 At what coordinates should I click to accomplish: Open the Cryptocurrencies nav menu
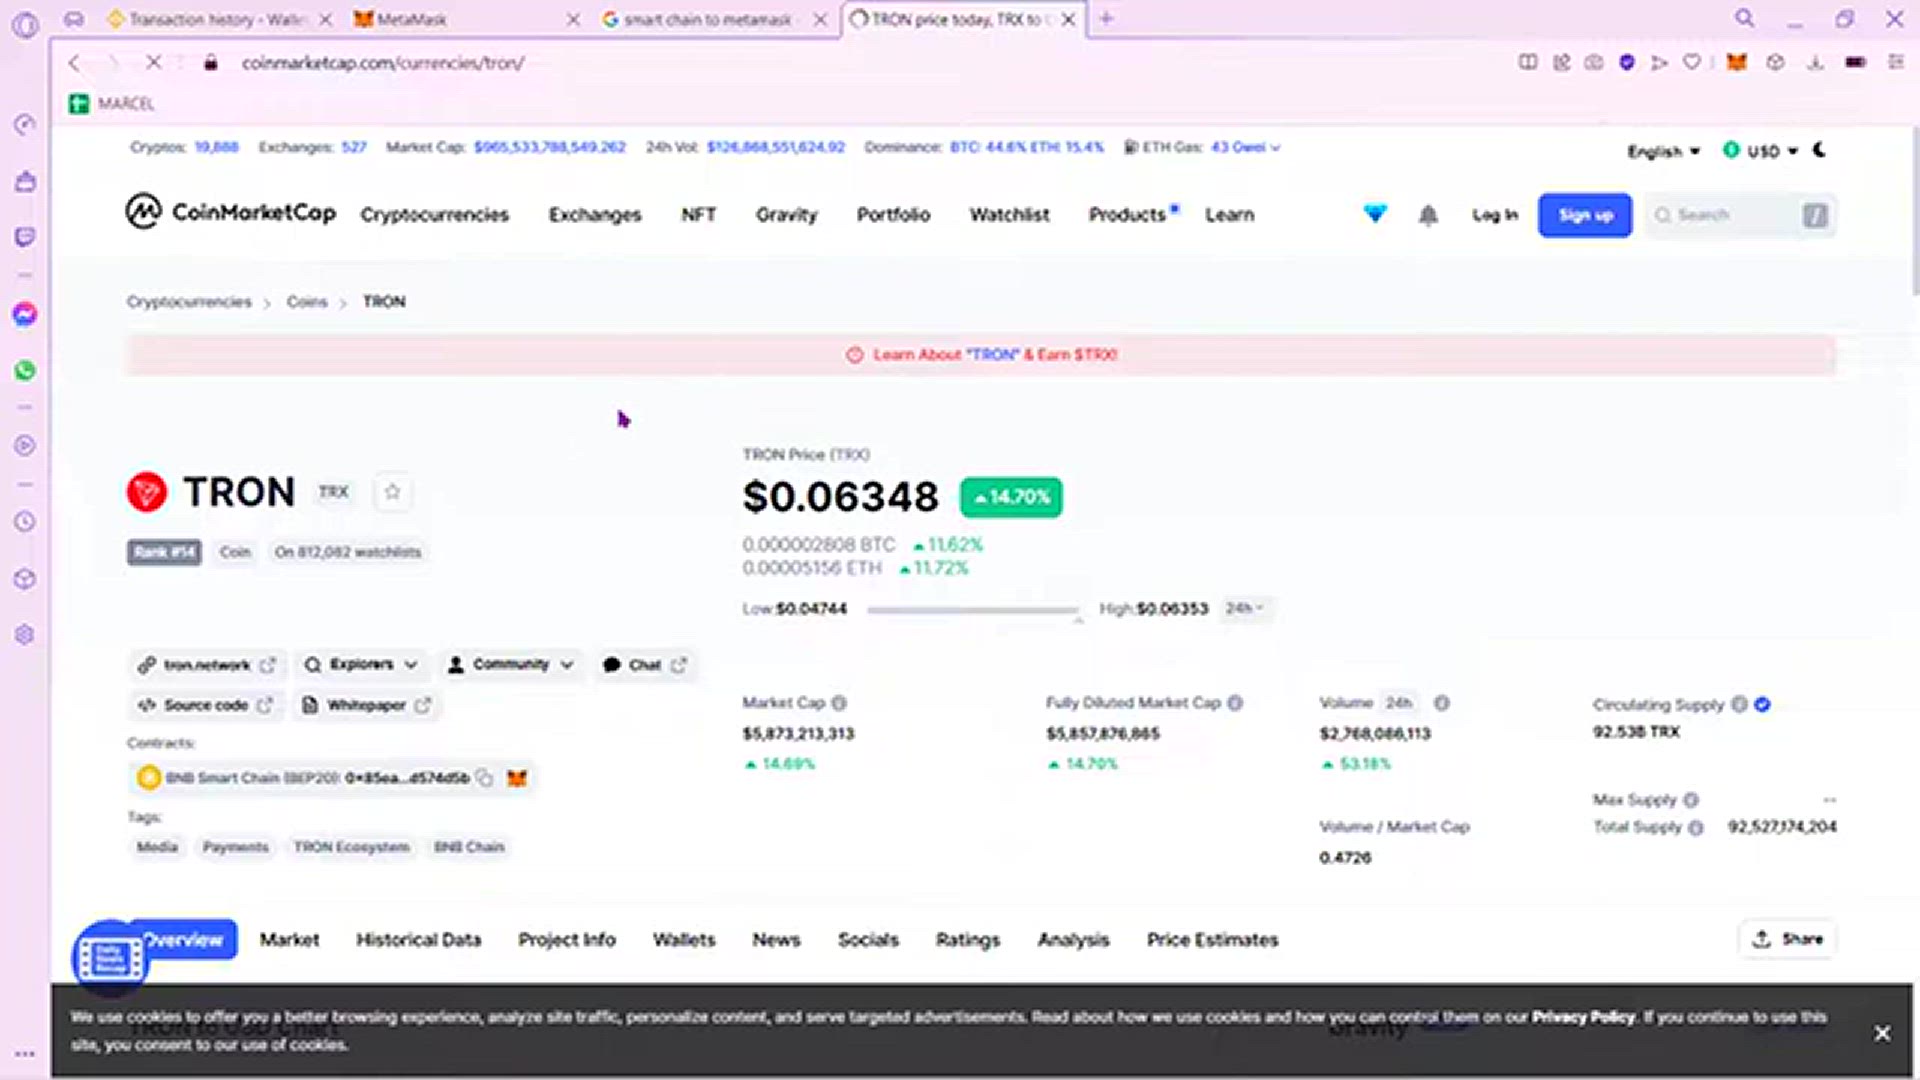coord(434,215)
